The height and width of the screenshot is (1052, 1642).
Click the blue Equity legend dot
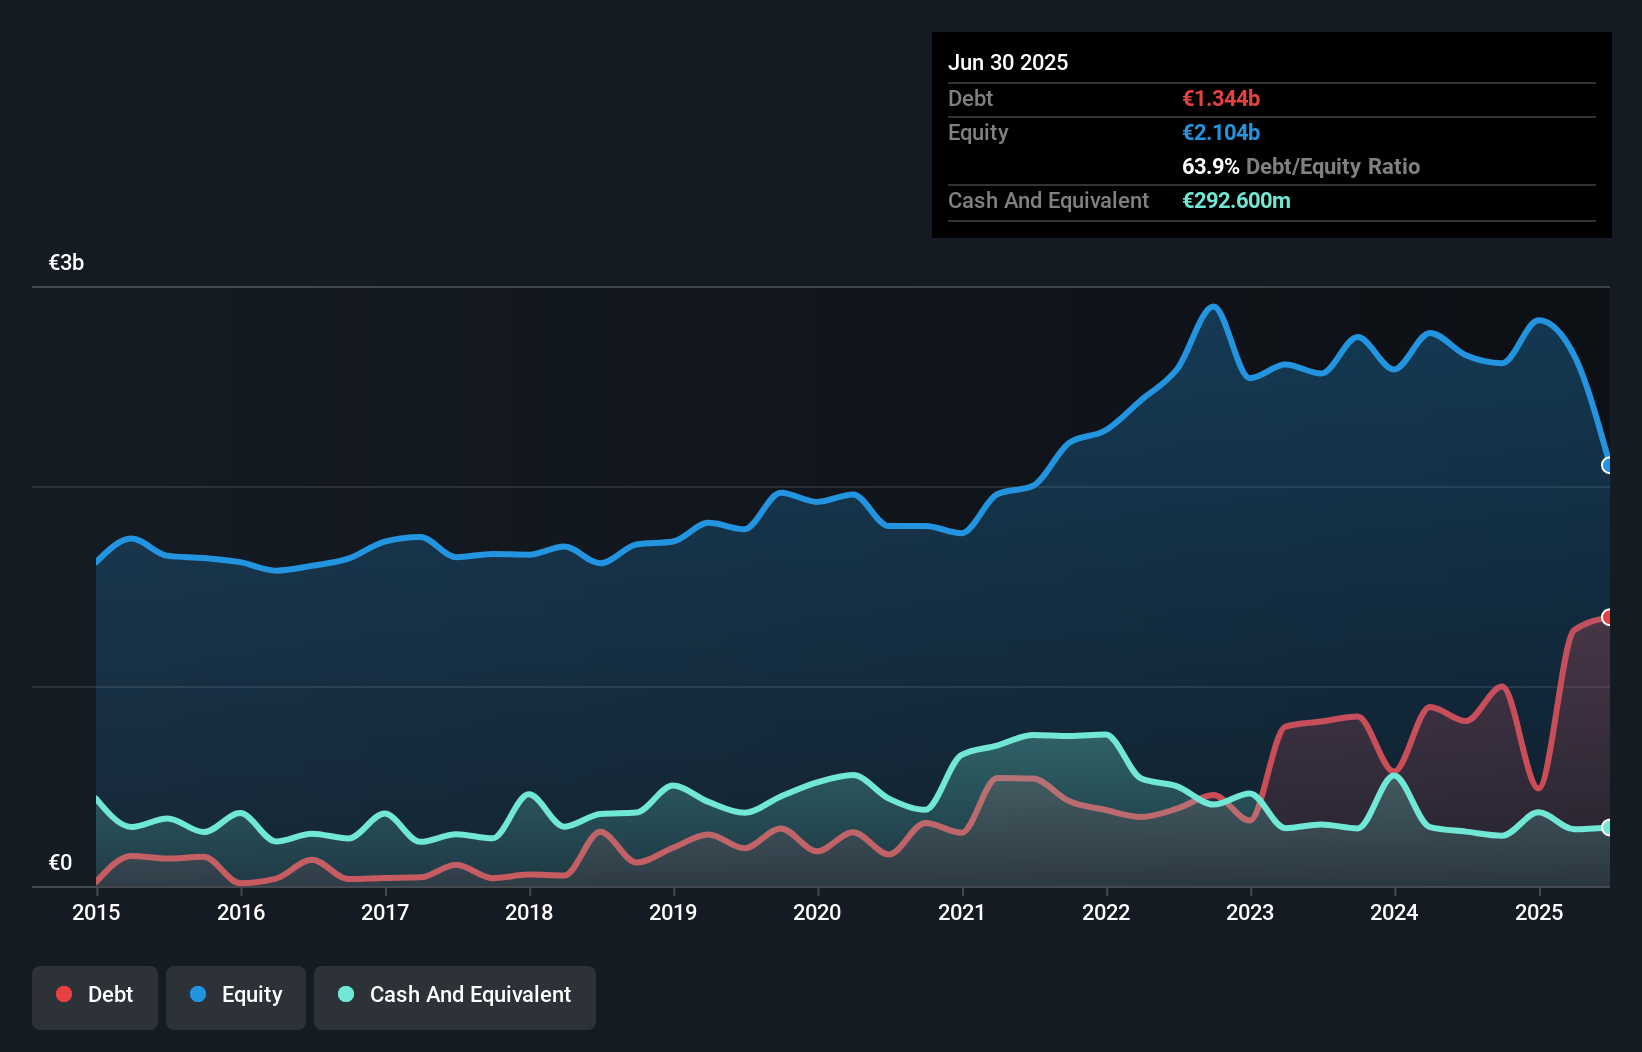click(200, 994)
